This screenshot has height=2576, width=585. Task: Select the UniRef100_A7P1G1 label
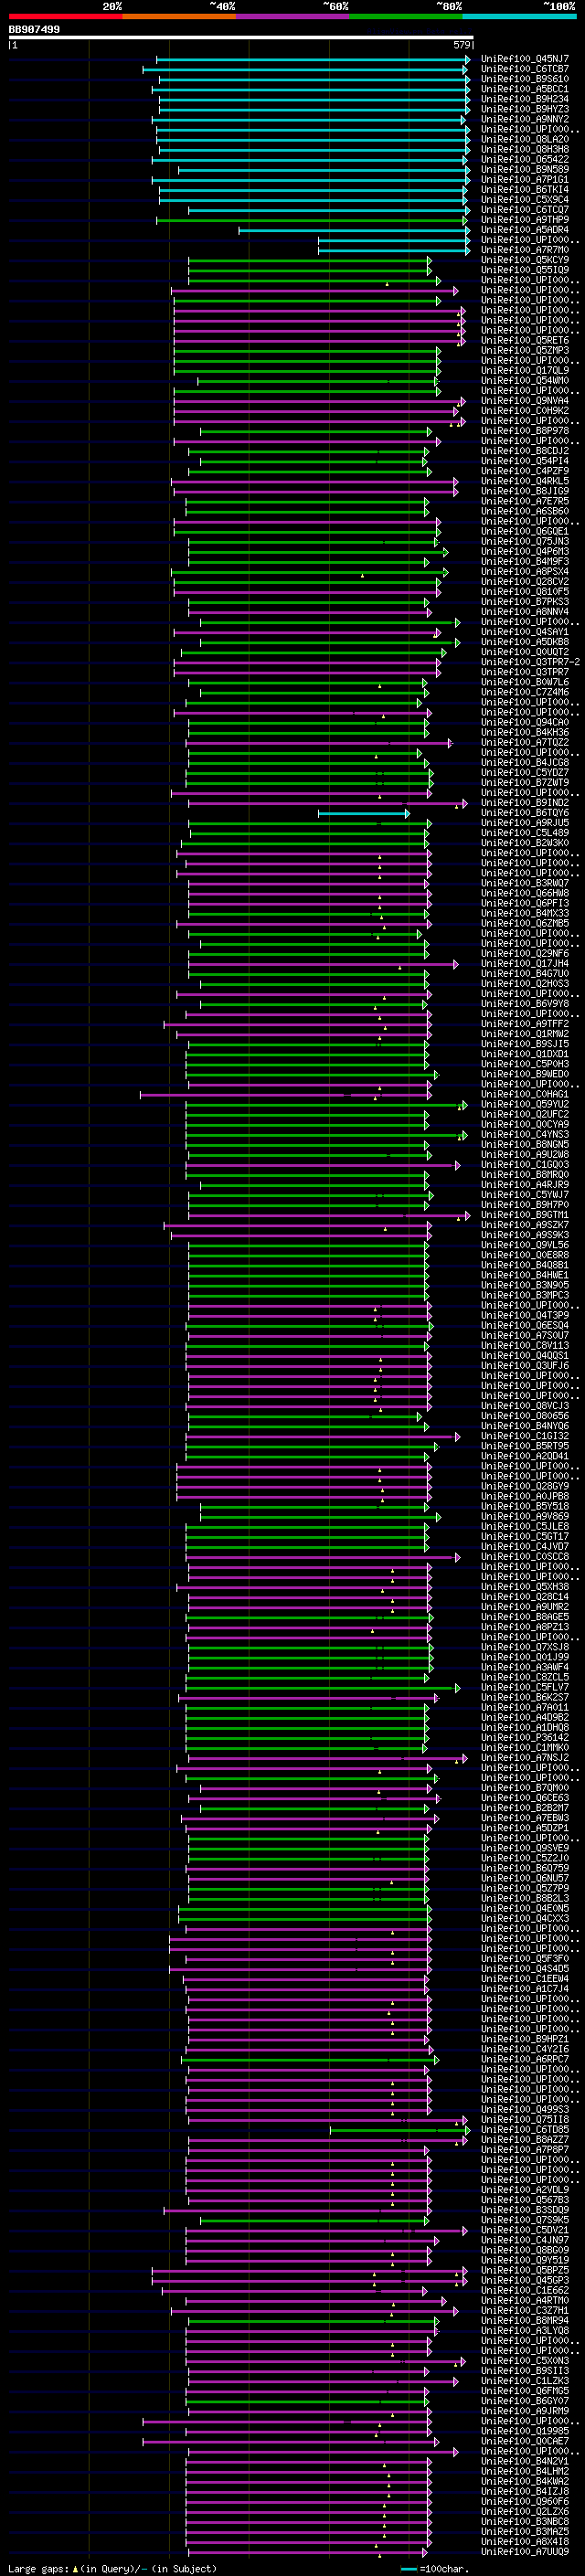tap(525, 179)
